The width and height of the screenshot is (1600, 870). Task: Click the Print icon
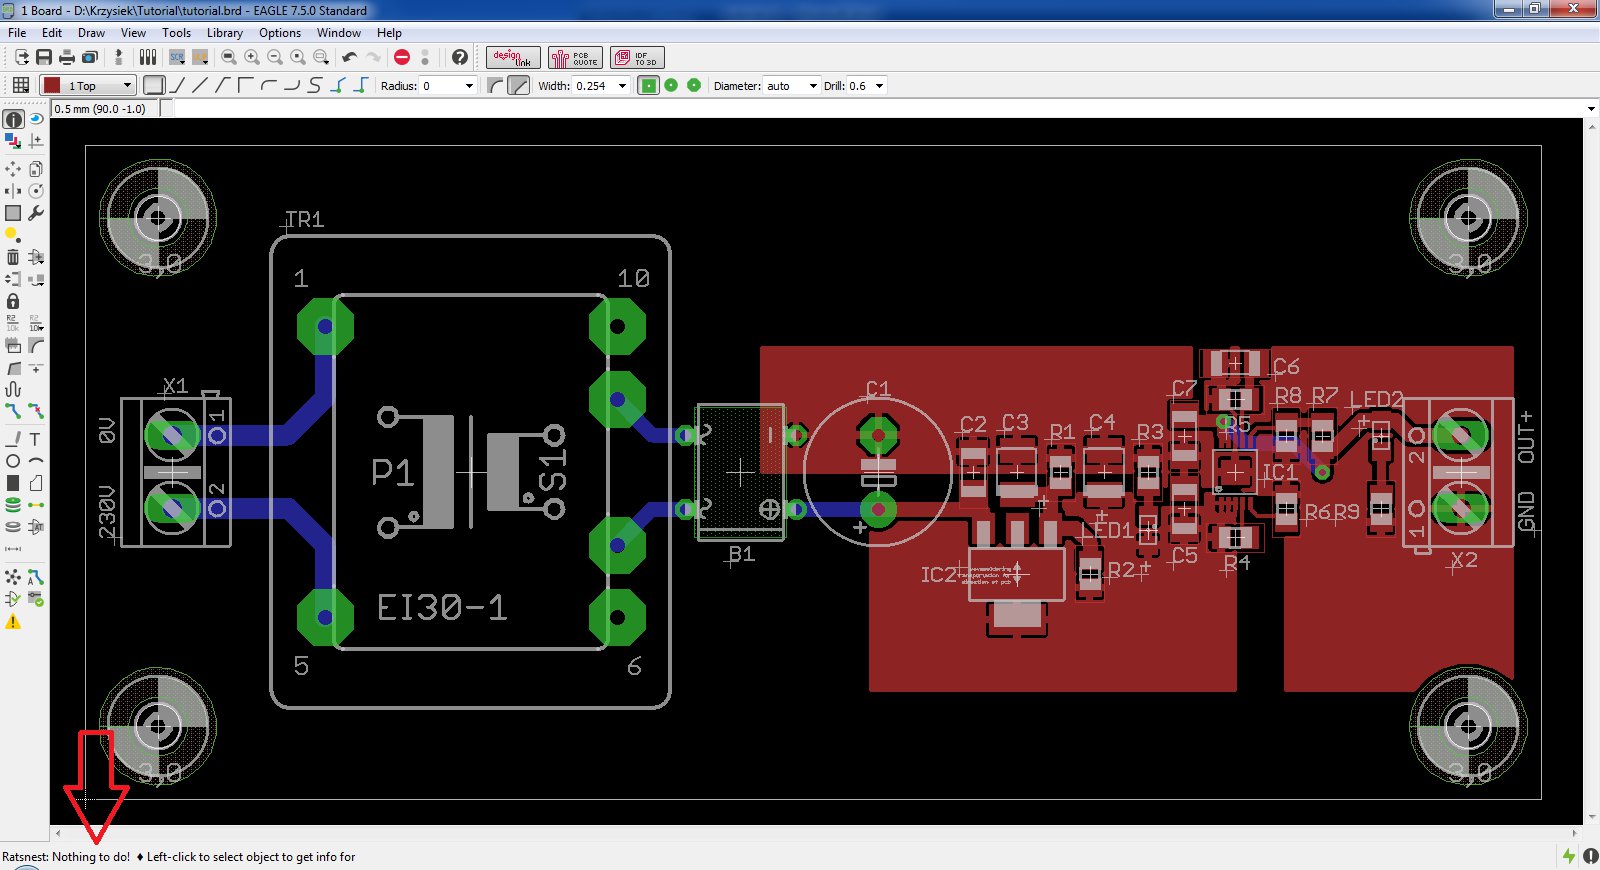coord(67,58)
